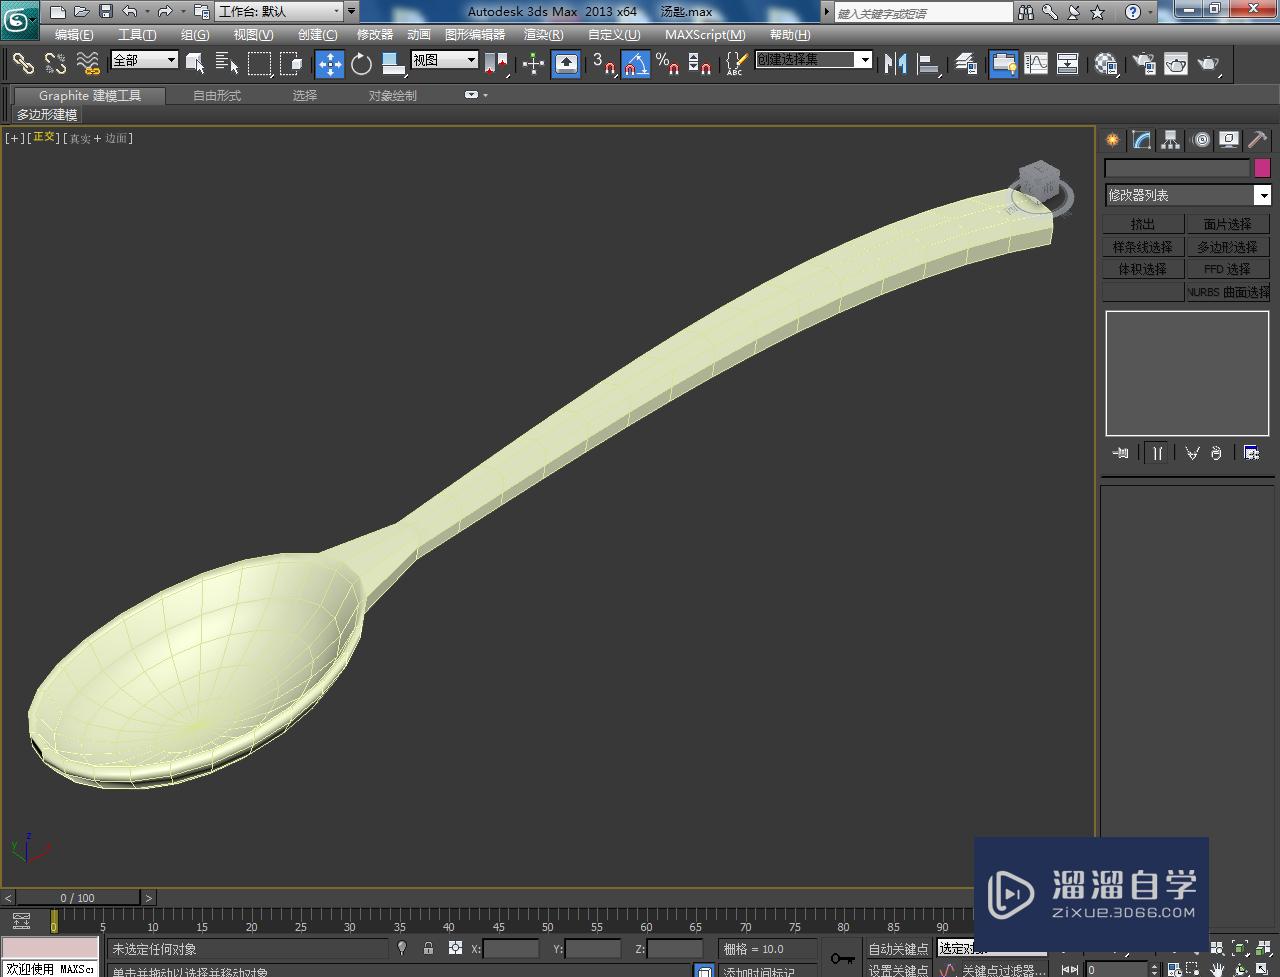
Task: Click the '多边形选择' modifier button
Action: pyautogui.click(x=1227, y=247)
